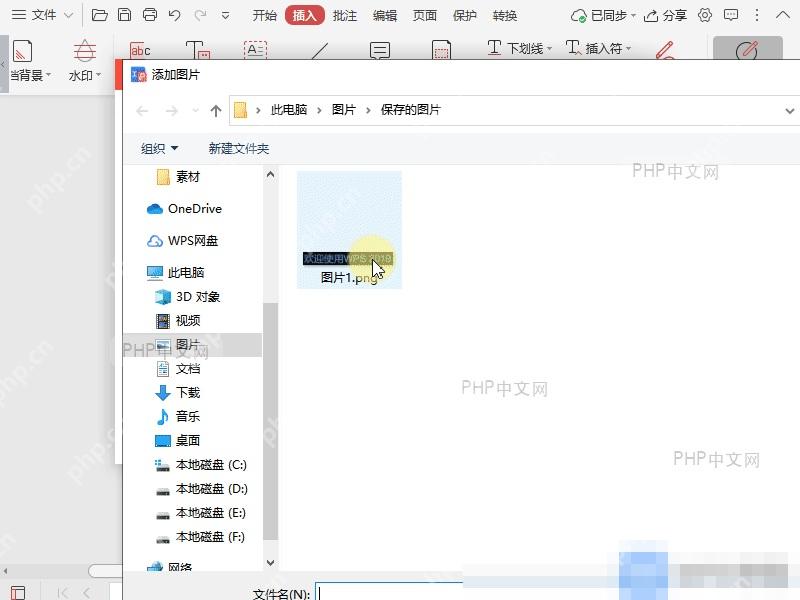
Task: Click the redo arrow icon
Action: [x=200, y=15]
